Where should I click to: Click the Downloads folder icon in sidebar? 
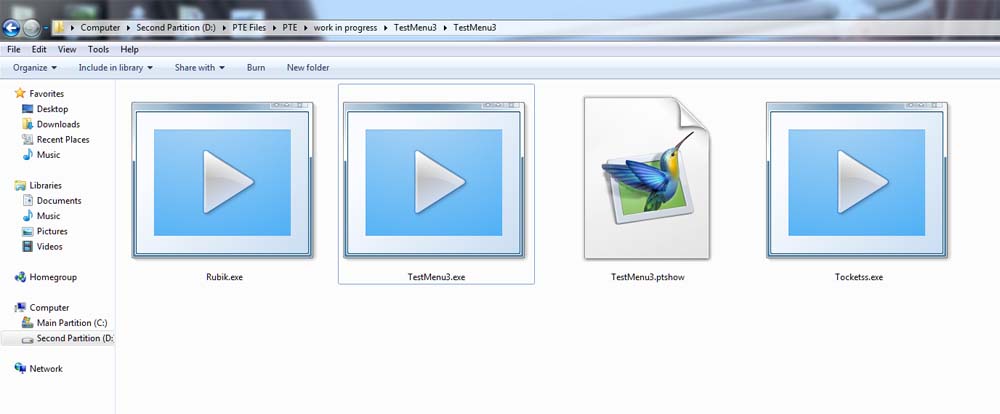click(x=27, y=124)
